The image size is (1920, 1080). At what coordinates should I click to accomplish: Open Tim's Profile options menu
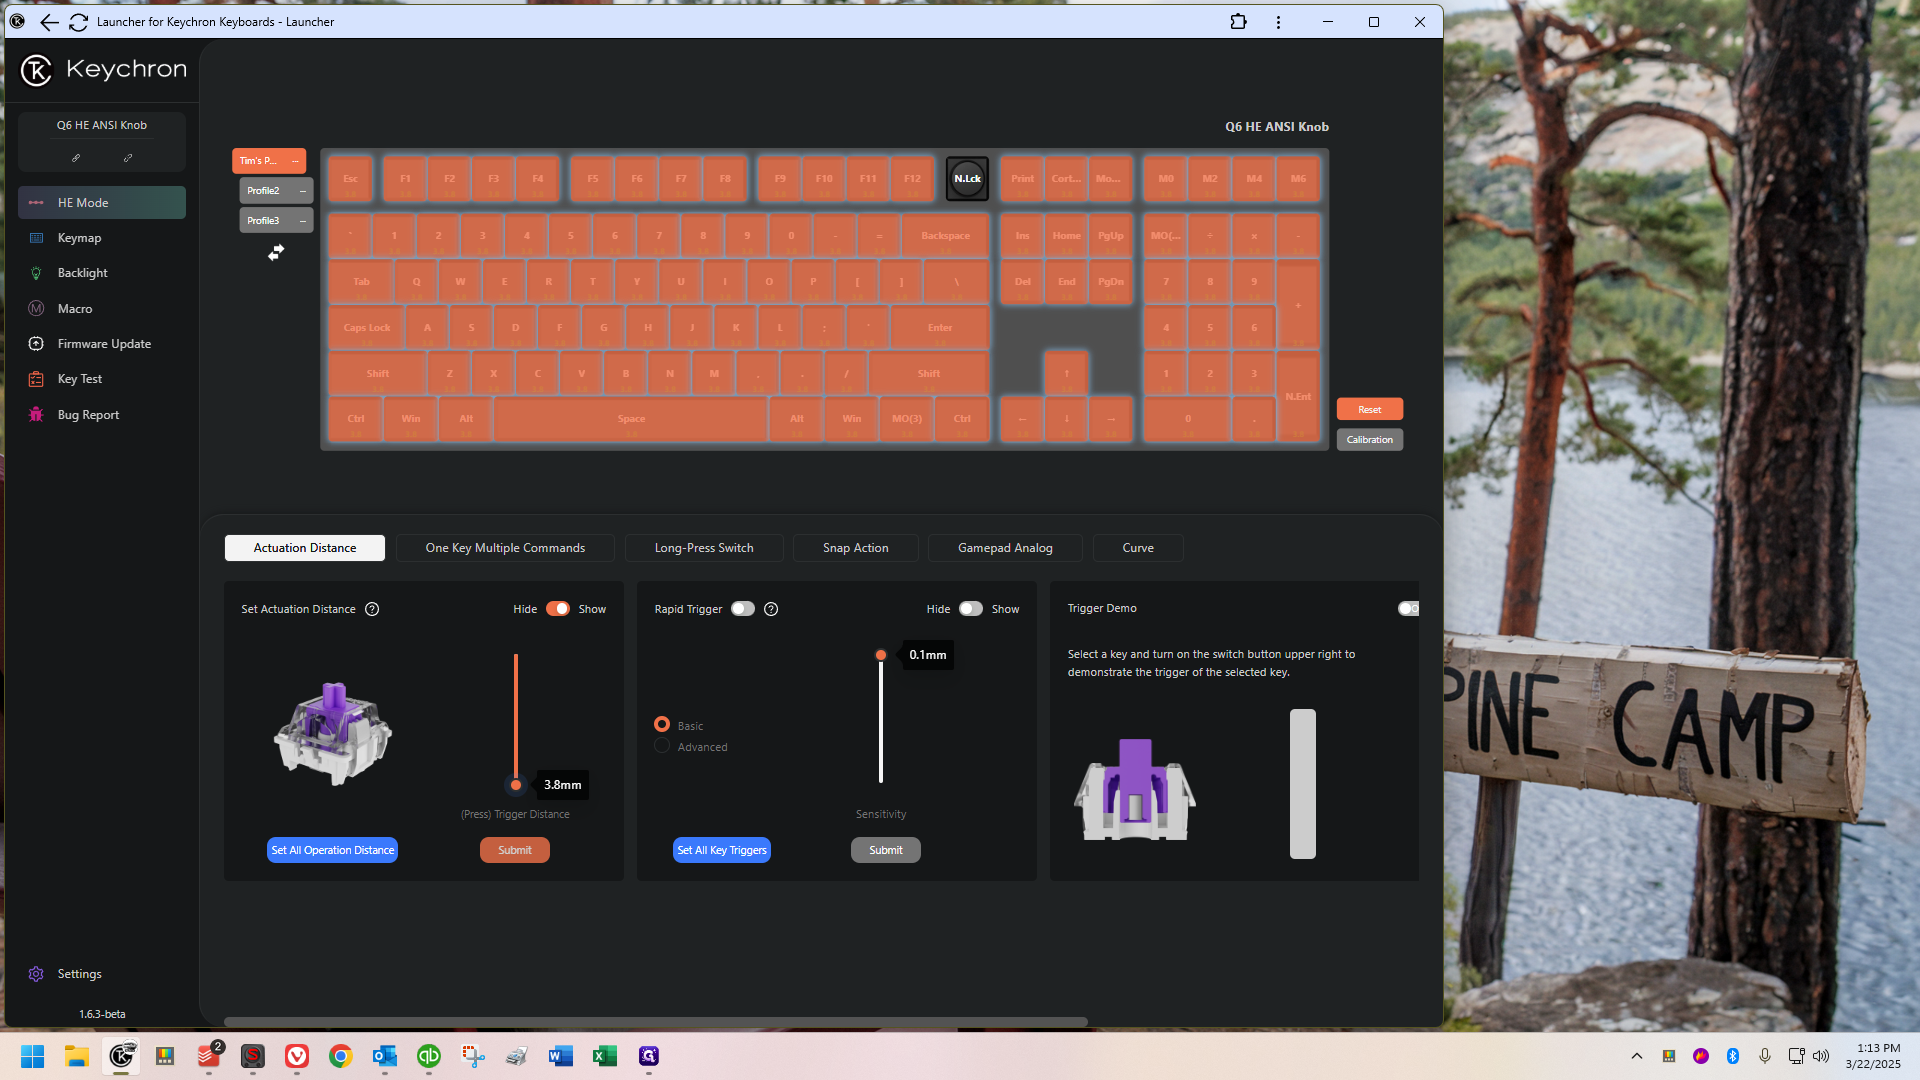[296, 161]
